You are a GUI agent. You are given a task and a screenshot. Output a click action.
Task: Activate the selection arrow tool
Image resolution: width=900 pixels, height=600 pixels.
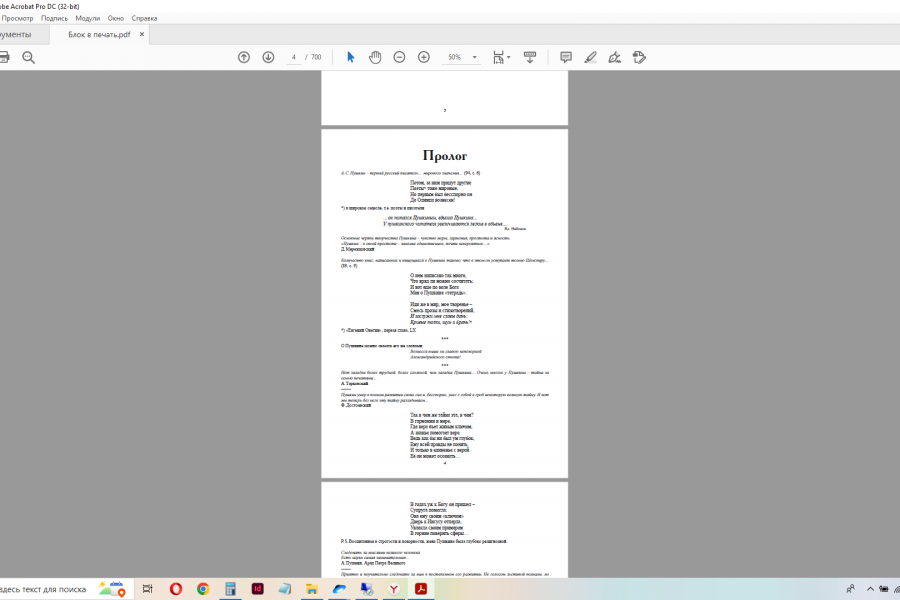point(351,57)
